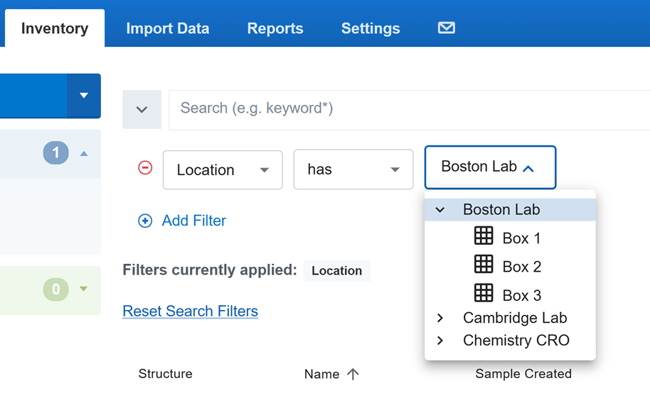Collapse the sidebar section with count 1
This screenshot has width=650, height=393.
click(84, 154)
